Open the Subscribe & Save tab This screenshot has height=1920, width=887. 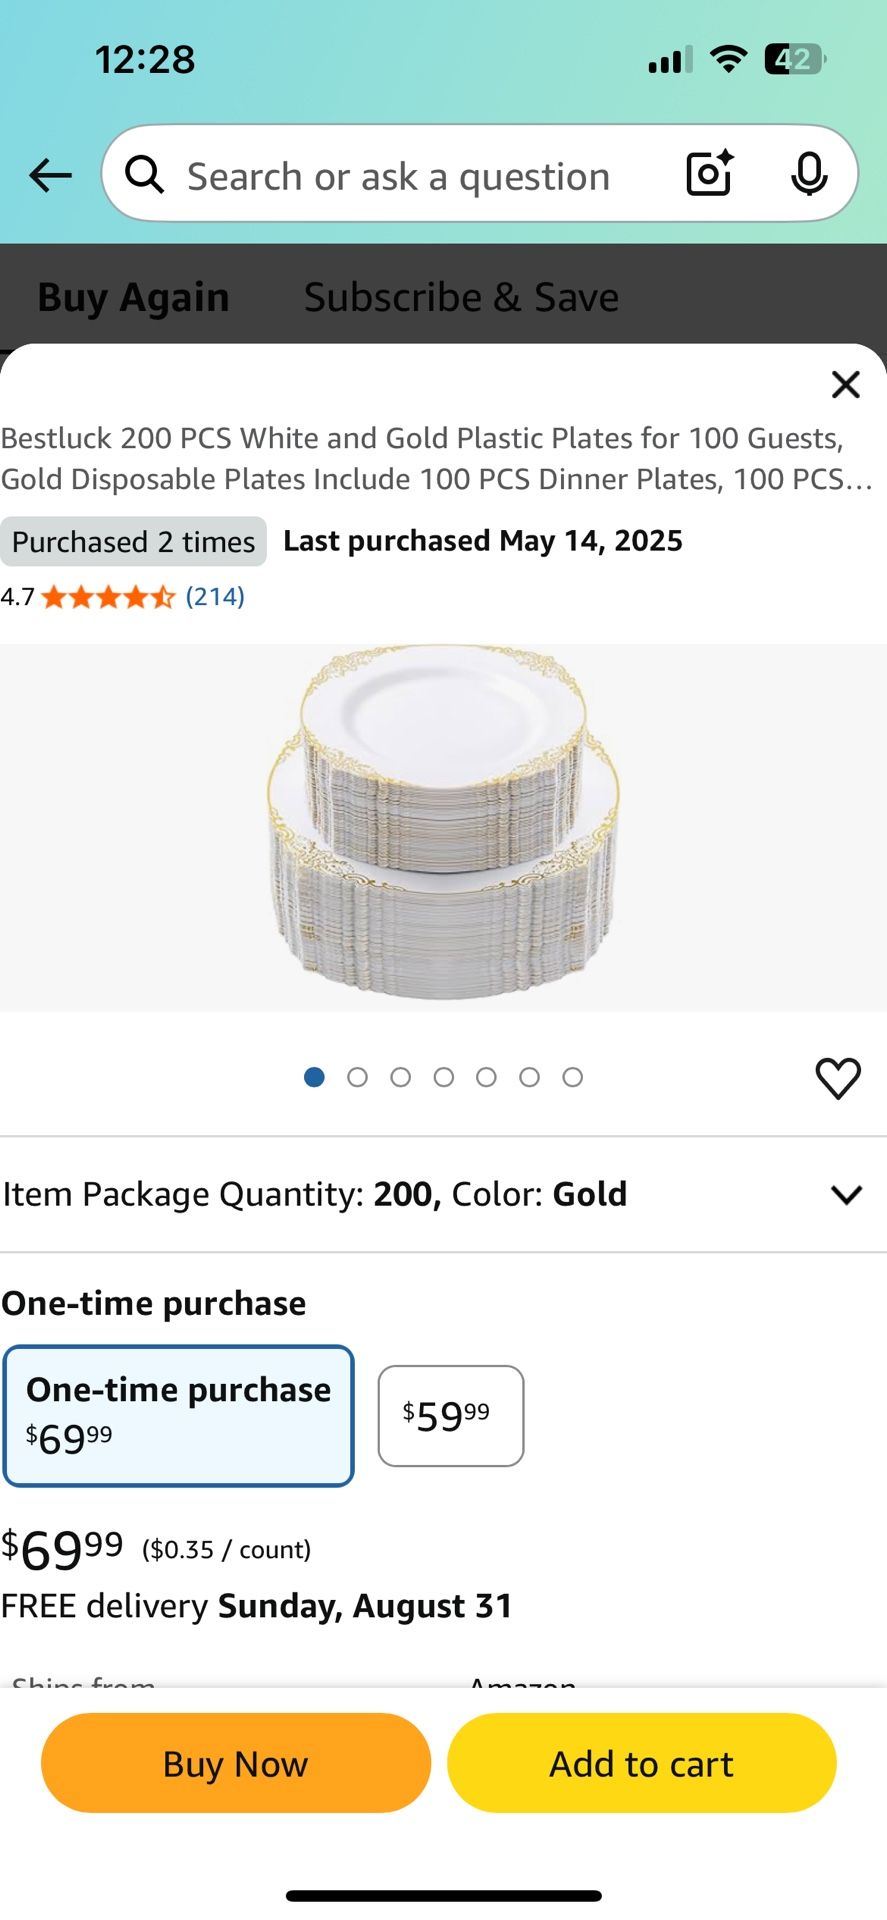461,297
